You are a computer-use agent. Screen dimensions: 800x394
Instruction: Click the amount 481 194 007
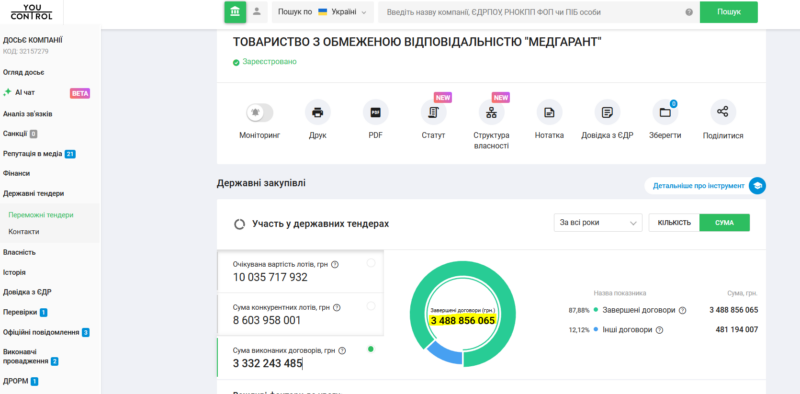pos(737,330)
